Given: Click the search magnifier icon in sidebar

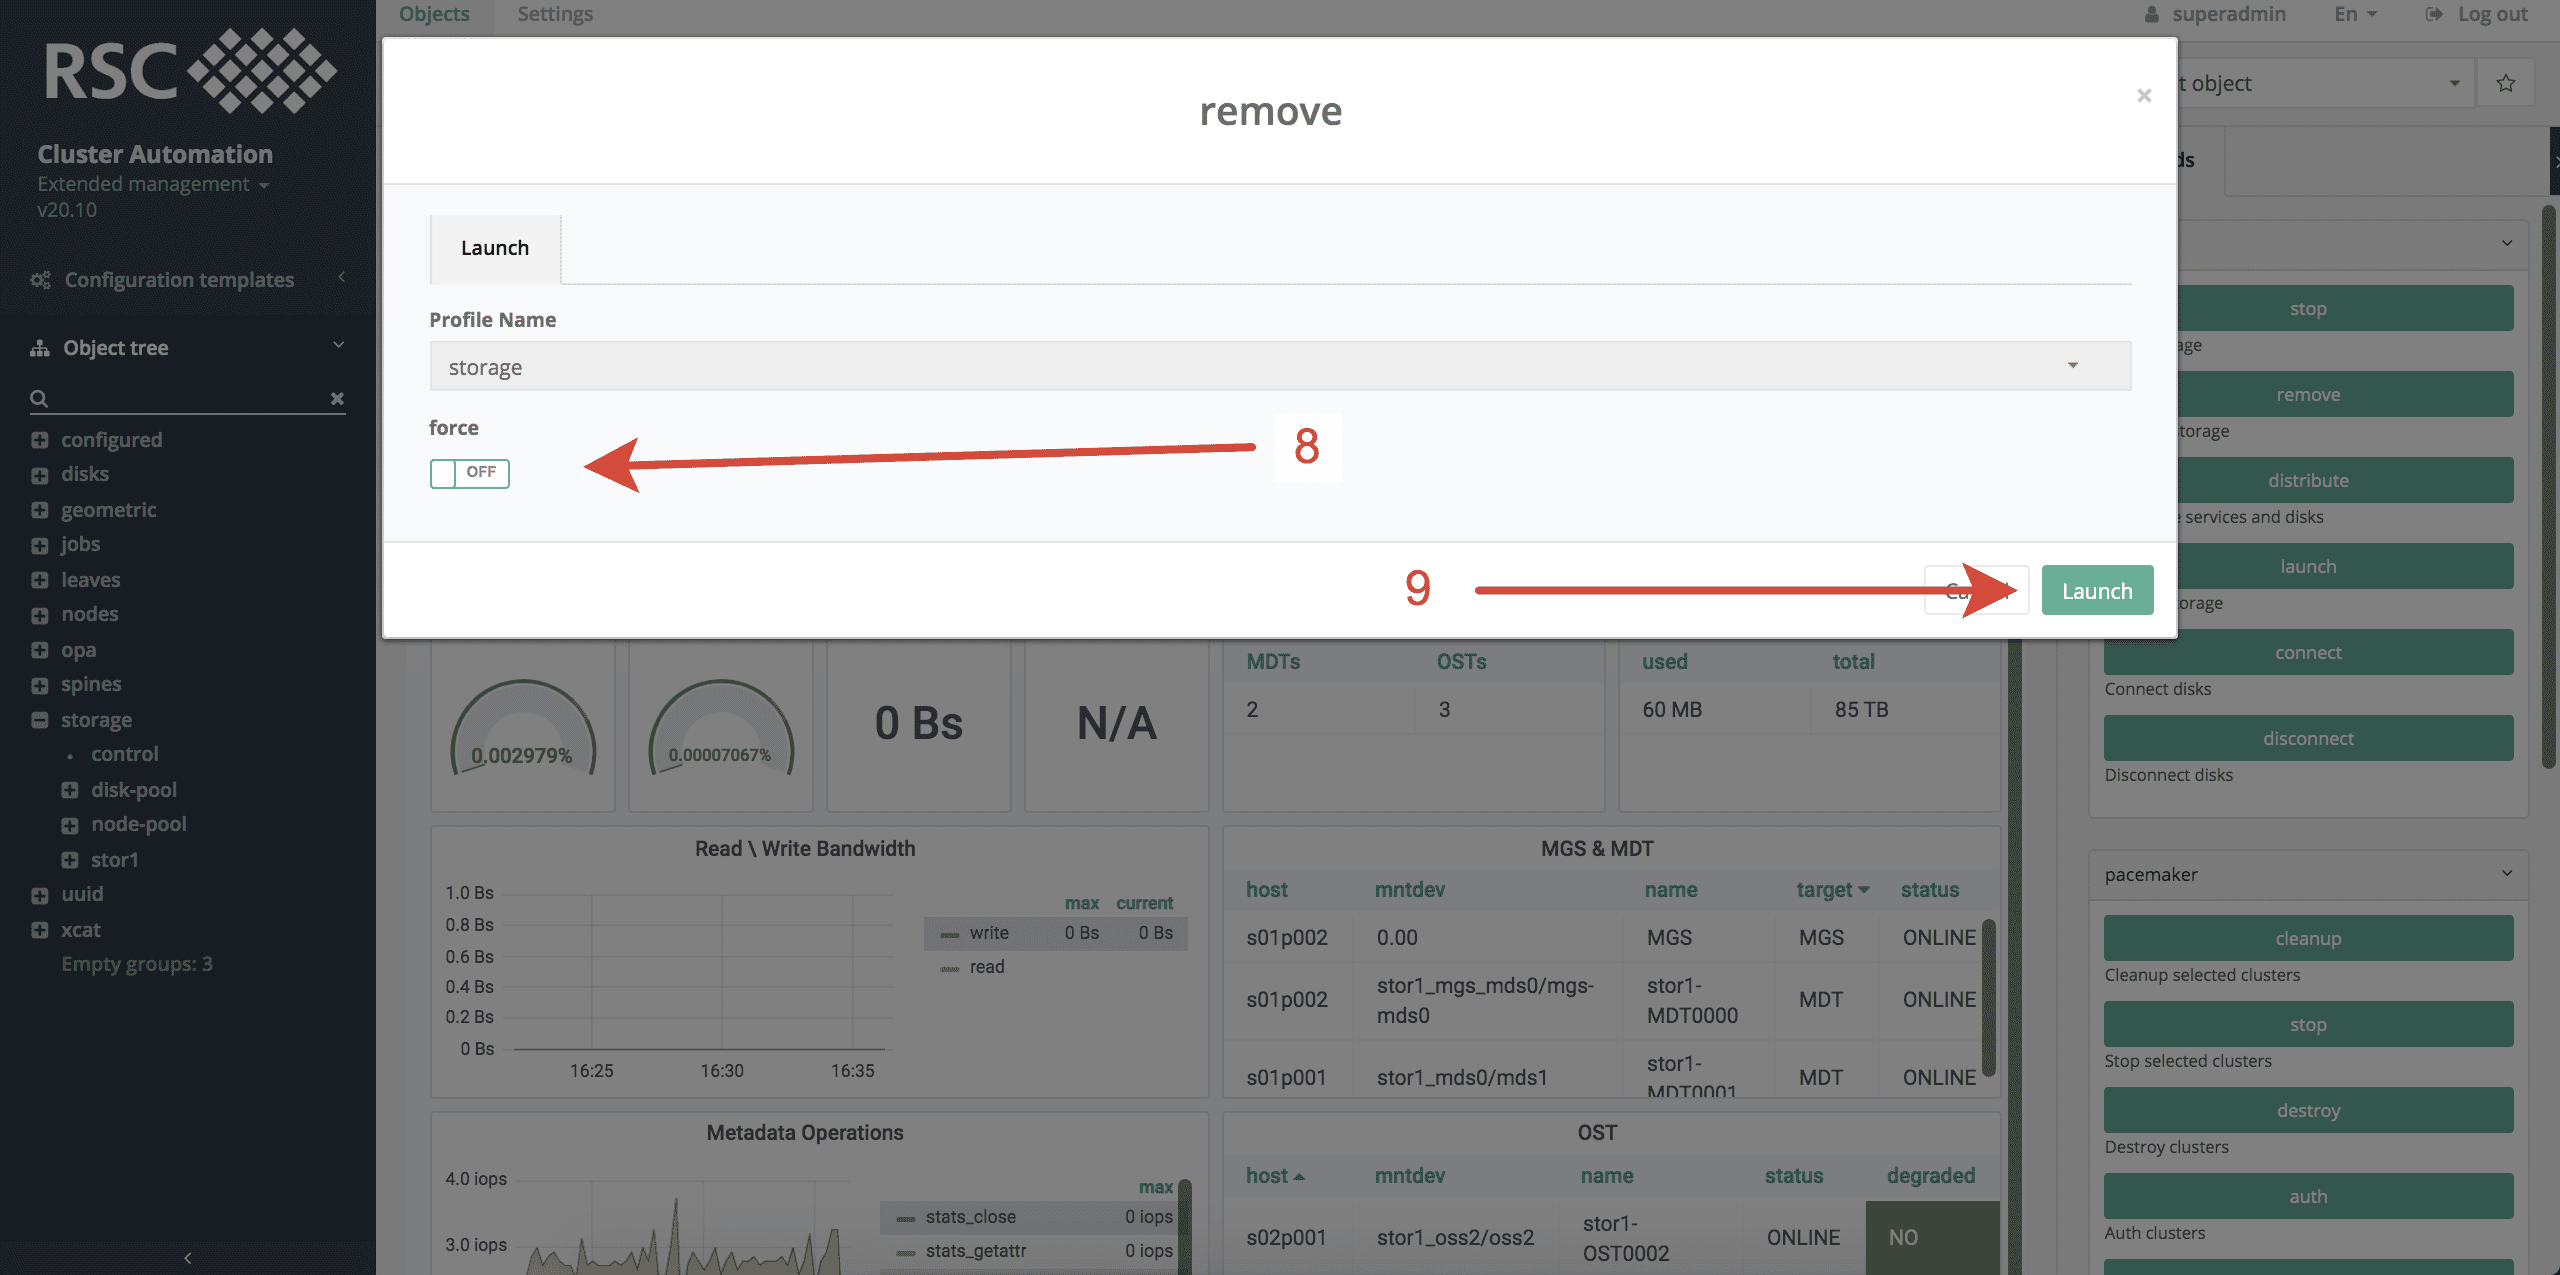Looking at the screenshot, I should pyautogui.click(x=39, y=398).
